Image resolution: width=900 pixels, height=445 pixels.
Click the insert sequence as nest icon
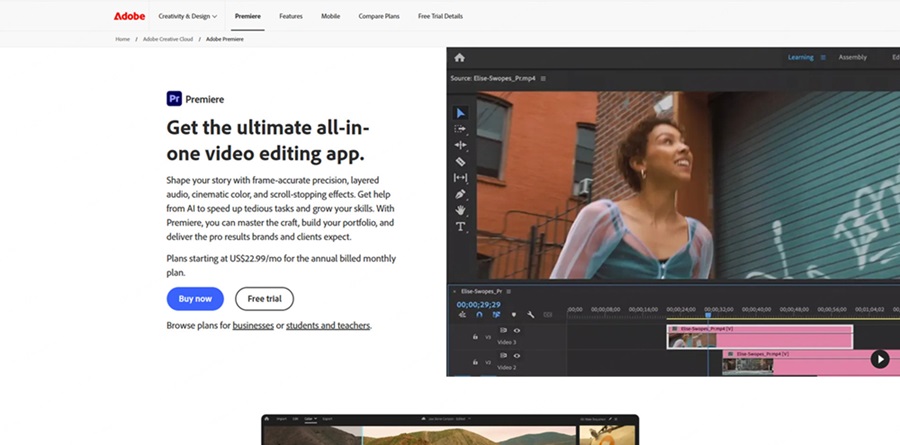point(463,315)
